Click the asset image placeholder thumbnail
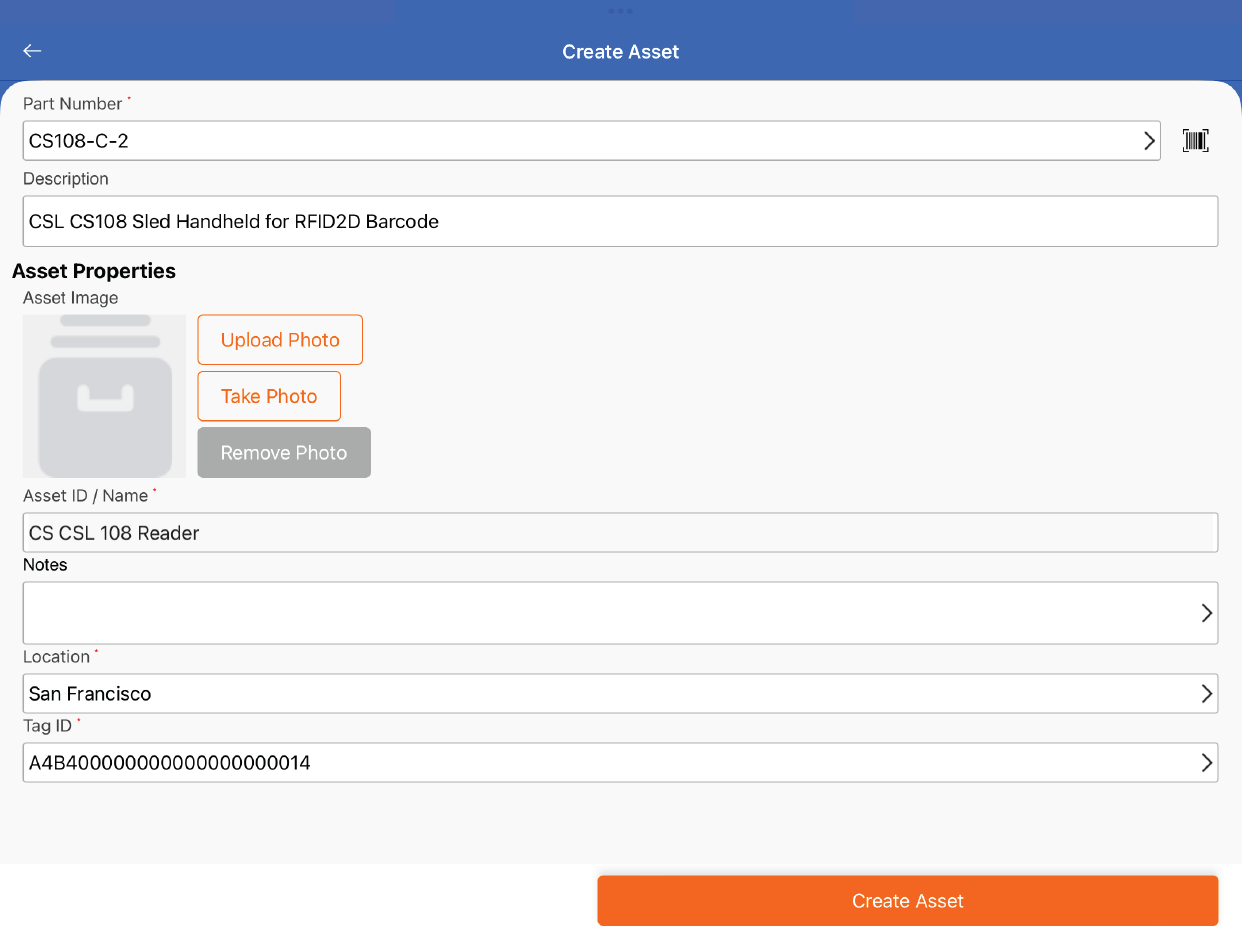The height and width of the screenshot is (934, 1242). pyautogui.click(x=104, y=396)
